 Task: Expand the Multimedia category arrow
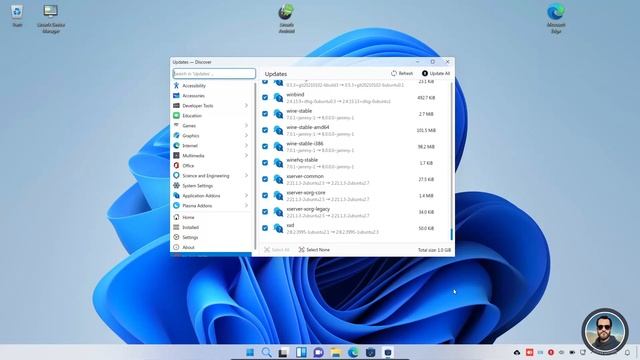246,156
